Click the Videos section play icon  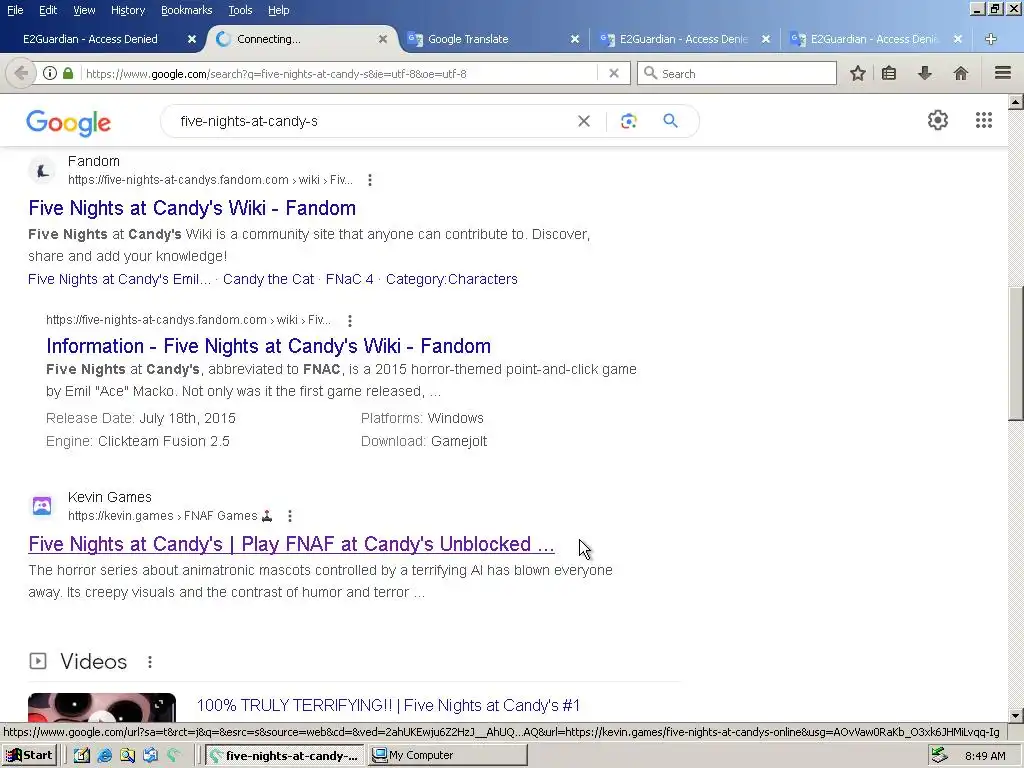click(38, 661)
